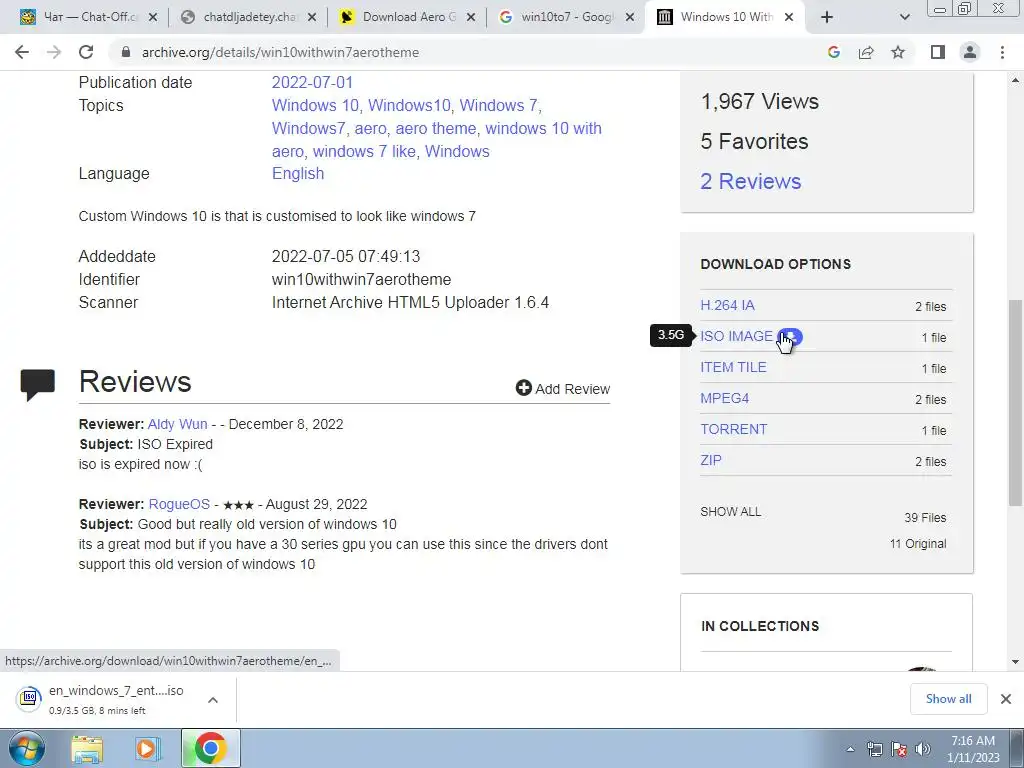
Task: Click the 1,967 Views text
Action: 760,101
